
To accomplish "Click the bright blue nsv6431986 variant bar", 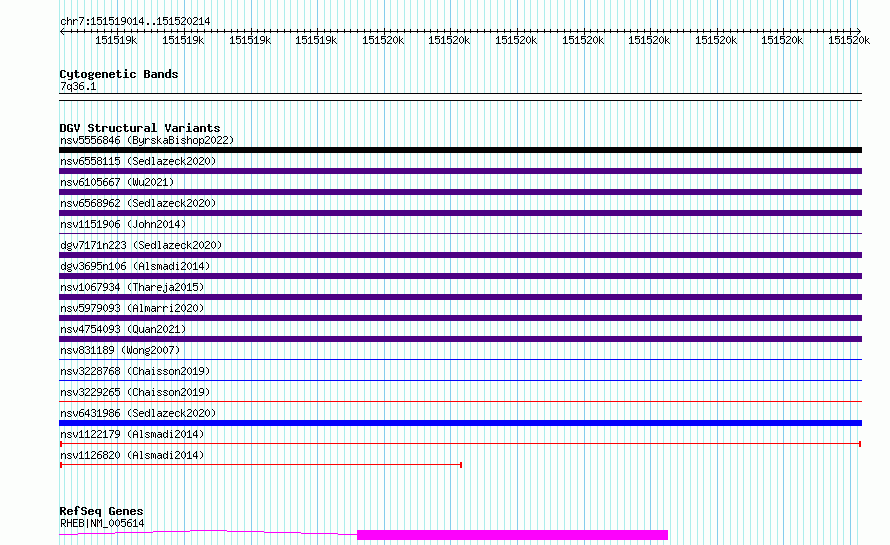I will tap(460, 423).
